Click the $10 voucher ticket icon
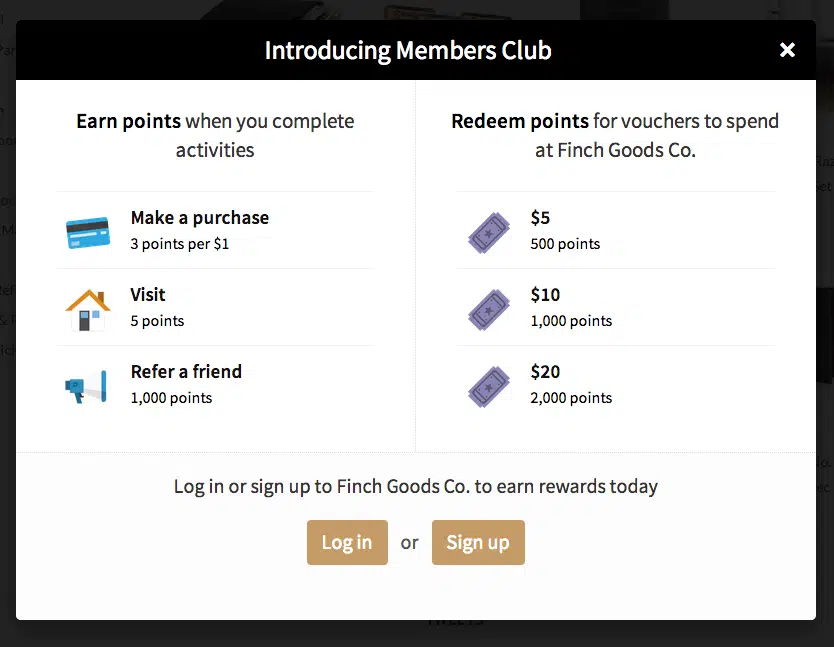The height and width of the screenshot is (647, 834). [489, 309]
